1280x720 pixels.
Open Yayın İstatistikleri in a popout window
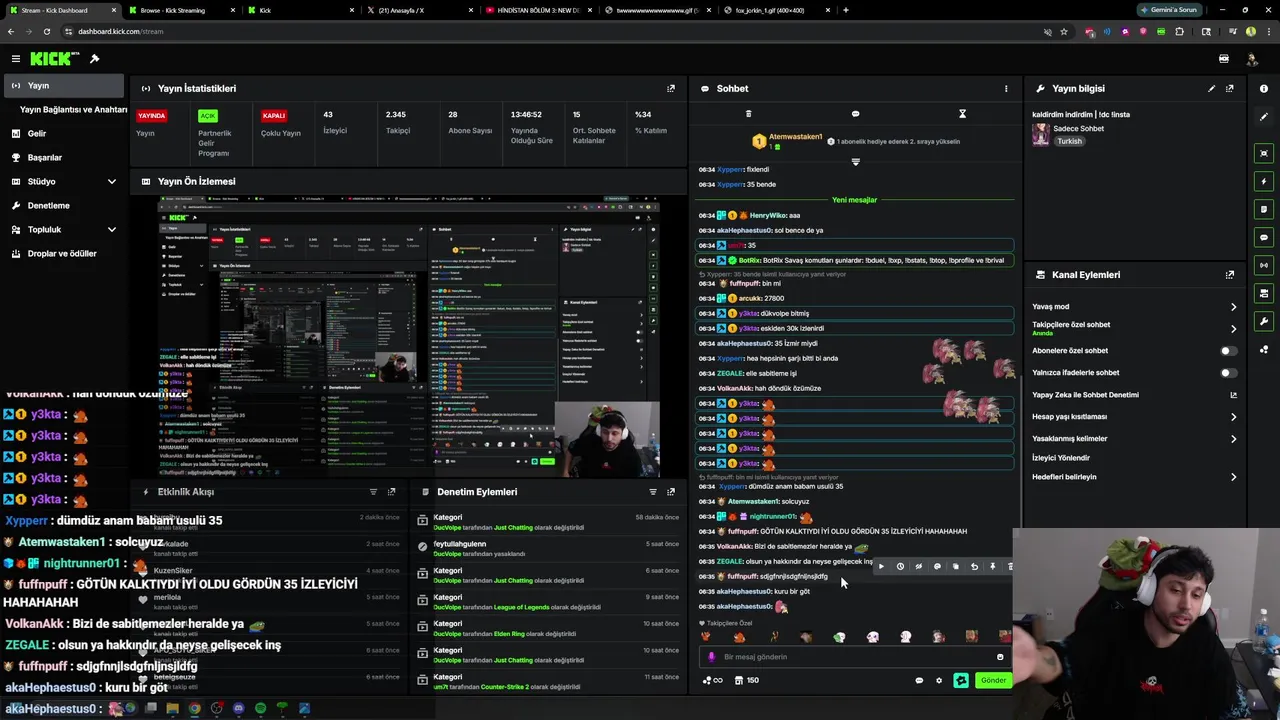point(671,88)
